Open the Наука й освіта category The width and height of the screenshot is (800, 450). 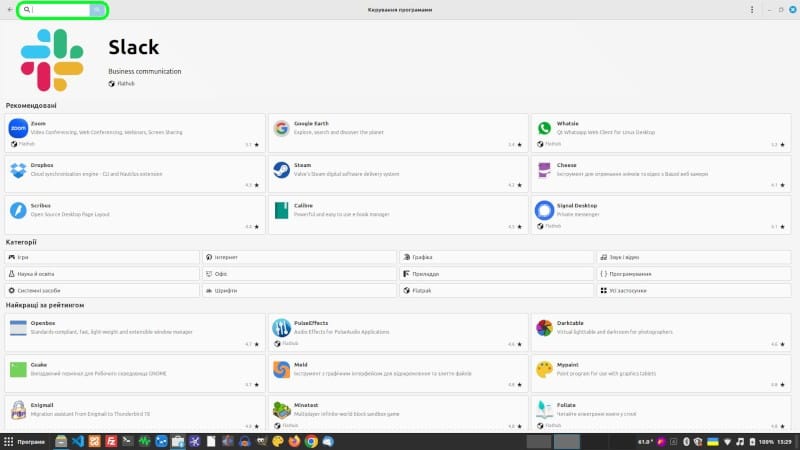pyautogui.click(x=102, y=274)
